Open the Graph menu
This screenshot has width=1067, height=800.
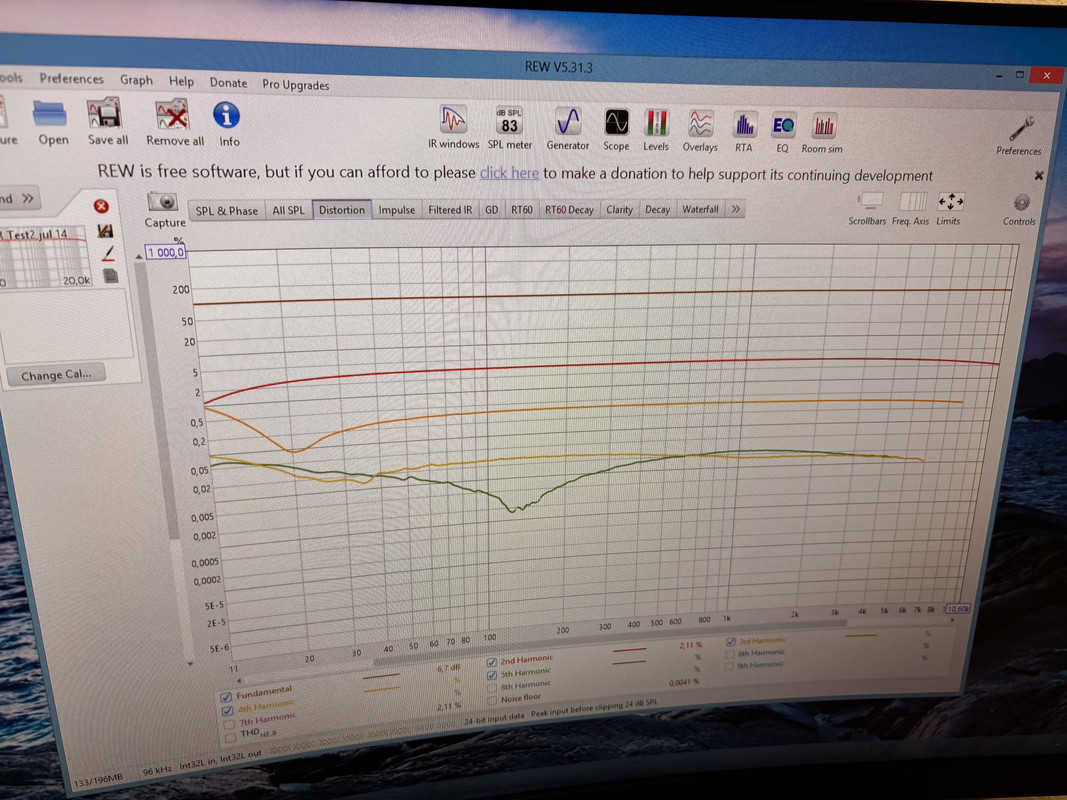click(136, 80)
